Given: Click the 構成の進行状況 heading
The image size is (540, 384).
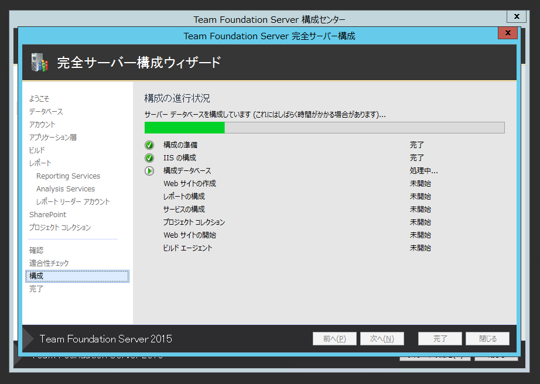Looking at the screenshot, I should click(177, 98).
